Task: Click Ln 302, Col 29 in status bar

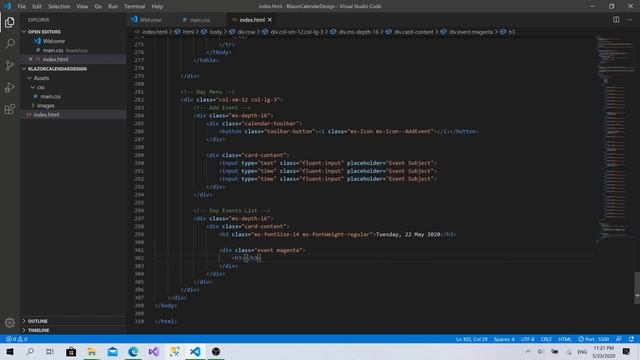Action: (471, 339)
